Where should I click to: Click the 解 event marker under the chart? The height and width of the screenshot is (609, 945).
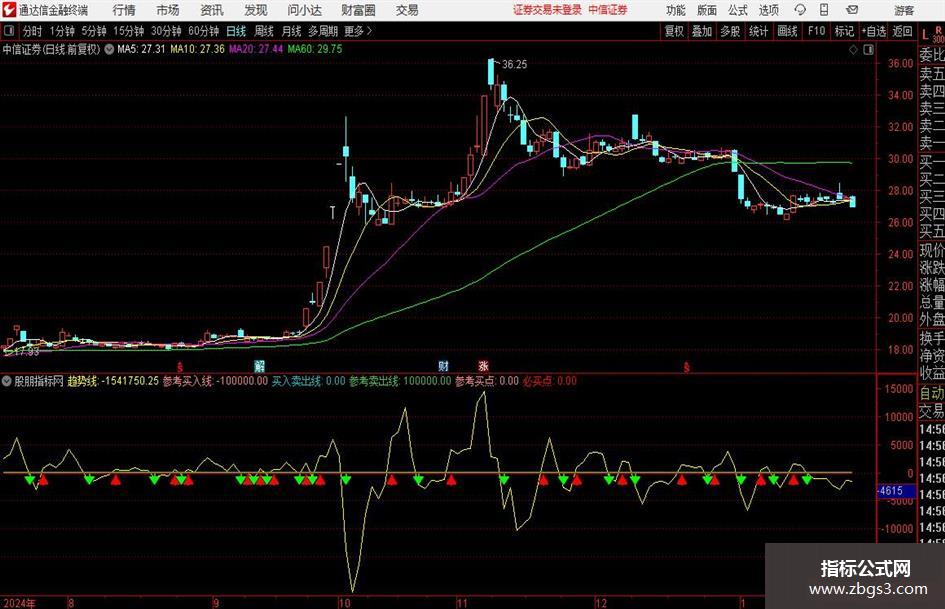pos(259,366)
